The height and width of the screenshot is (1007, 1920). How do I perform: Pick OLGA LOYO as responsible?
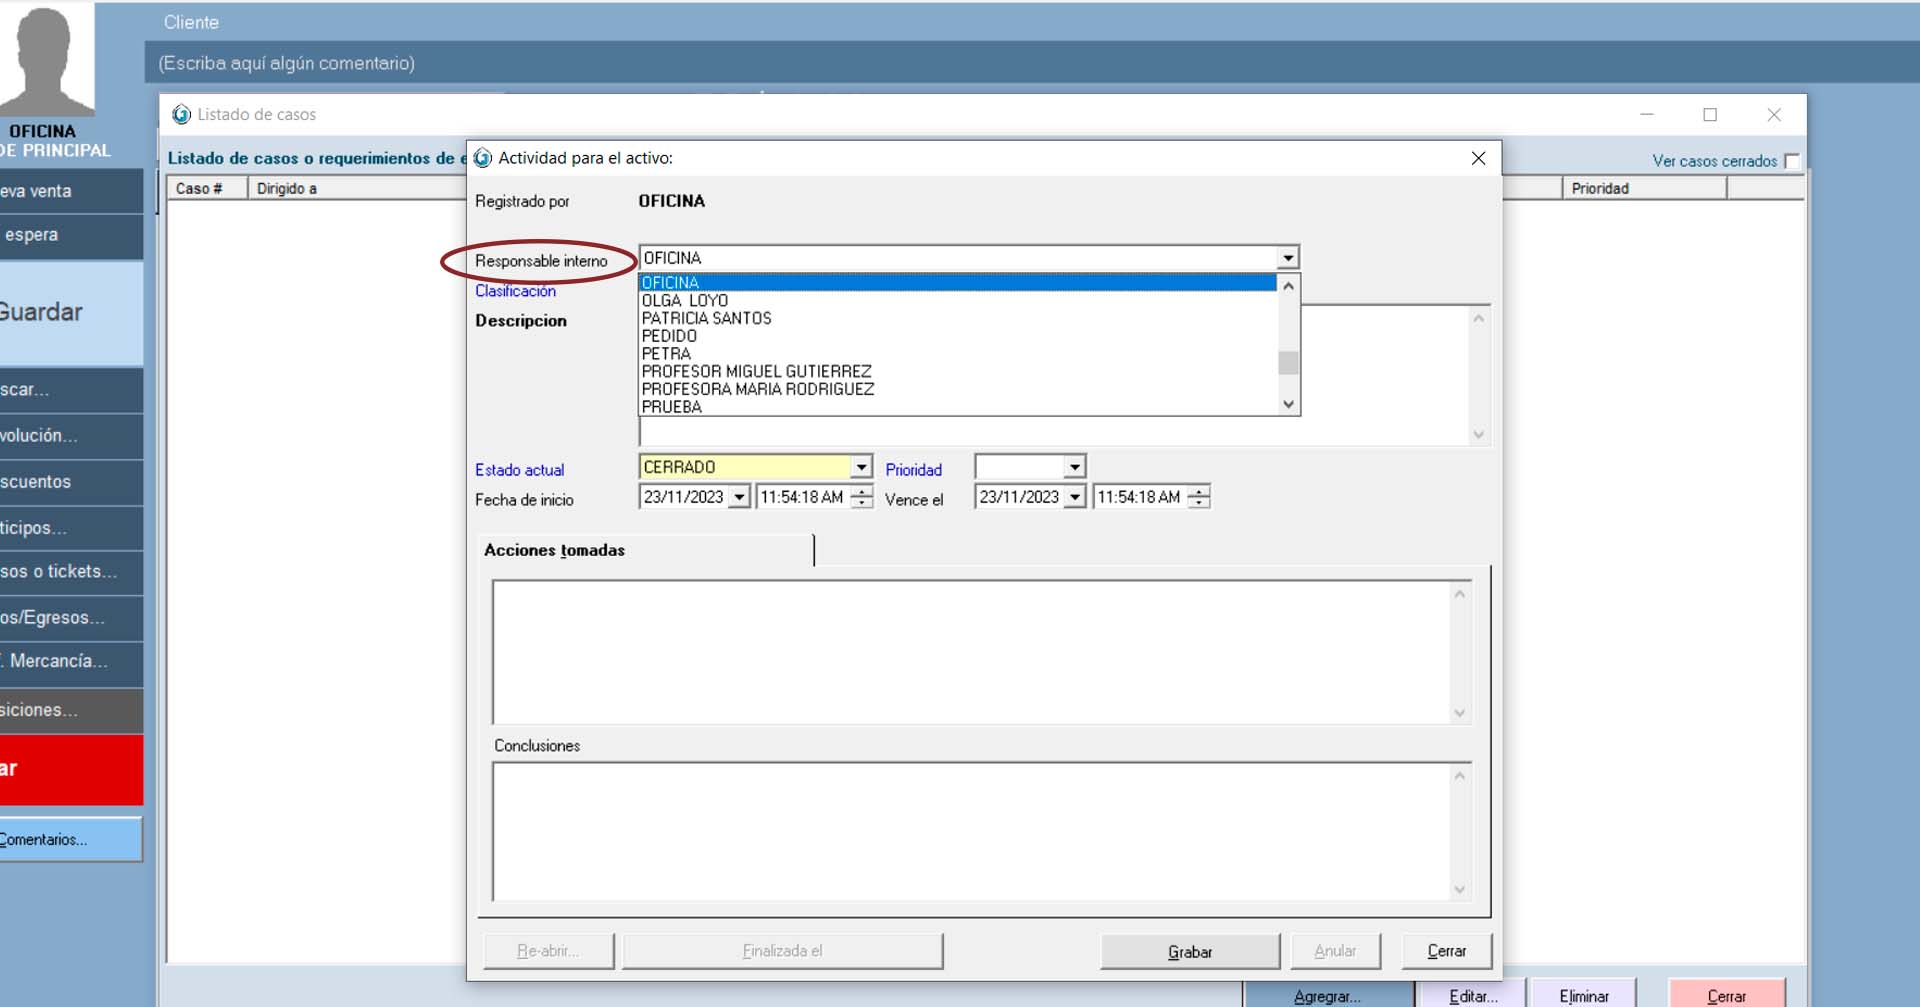tap(684, 300)
